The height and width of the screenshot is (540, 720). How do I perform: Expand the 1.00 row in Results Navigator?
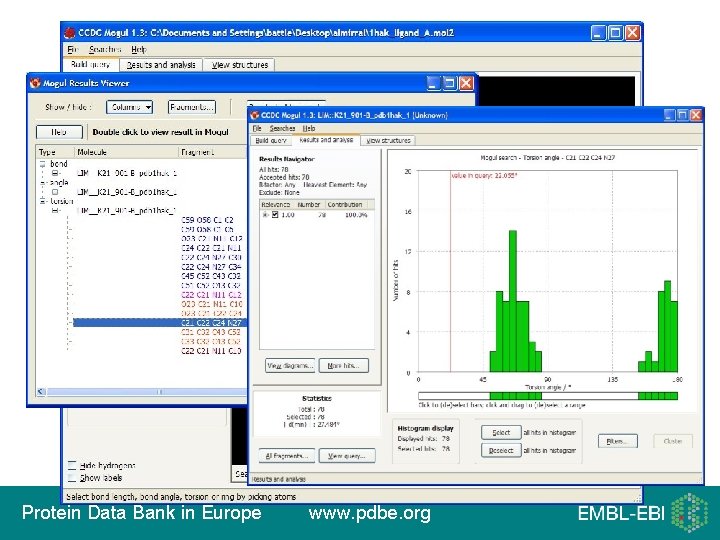(x=265, y=214)
